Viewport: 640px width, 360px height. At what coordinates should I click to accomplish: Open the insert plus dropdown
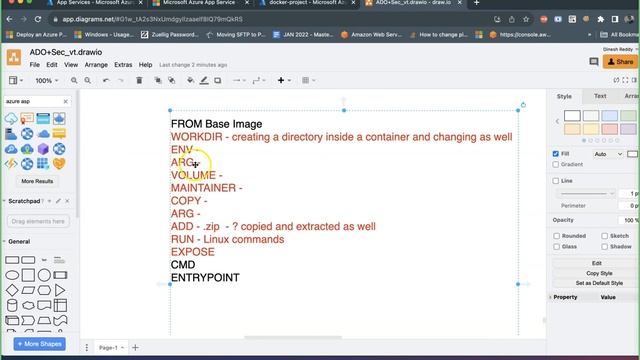[x=284, y=80]
